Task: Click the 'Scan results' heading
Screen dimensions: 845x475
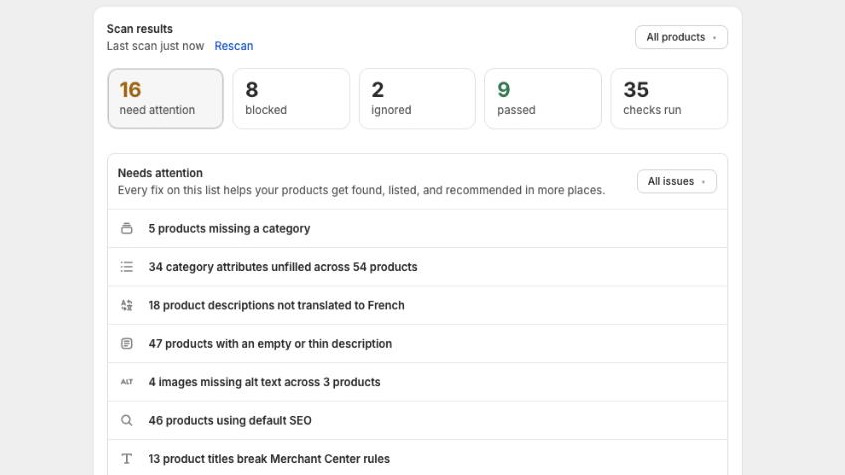Action: point(140,29)
